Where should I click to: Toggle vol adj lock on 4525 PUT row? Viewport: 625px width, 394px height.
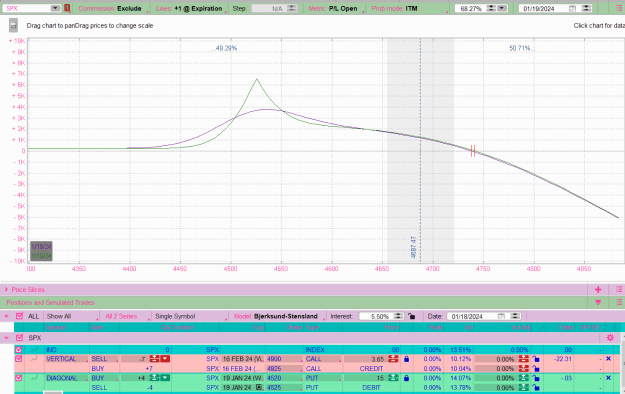(x=535, y=387)
